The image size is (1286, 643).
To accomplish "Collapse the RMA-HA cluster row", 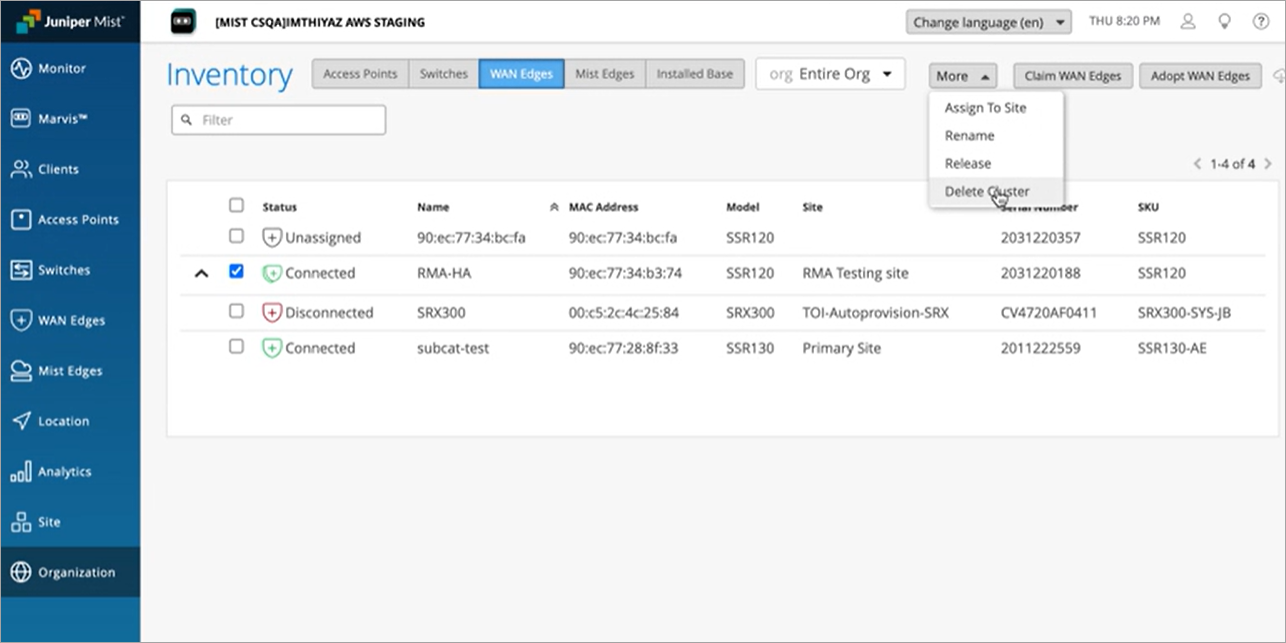I will tap(201, 273).
